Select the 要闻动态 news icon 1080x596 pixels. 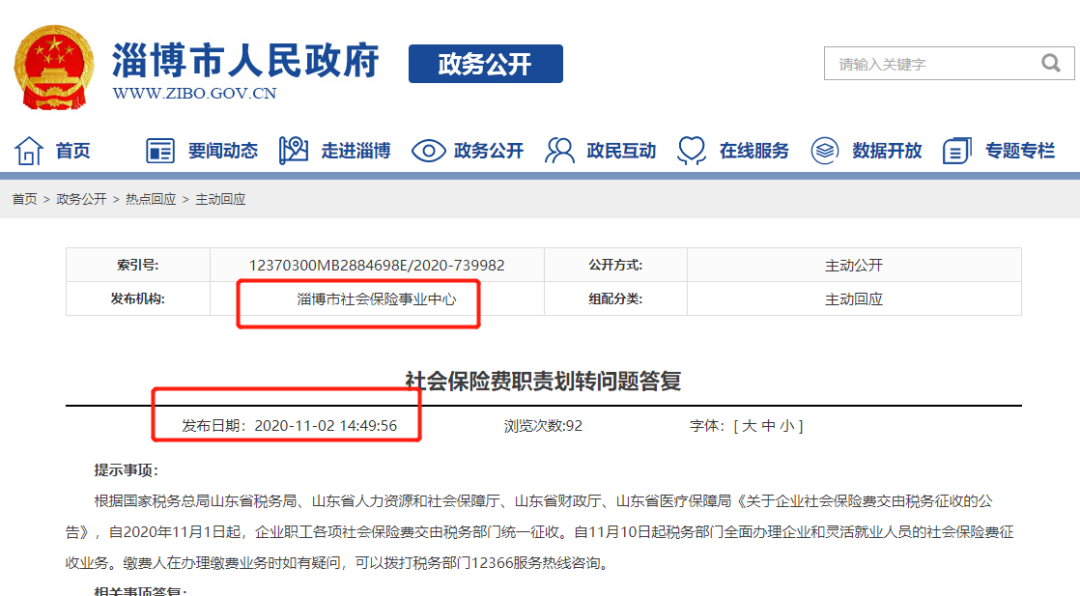(159, 149)
